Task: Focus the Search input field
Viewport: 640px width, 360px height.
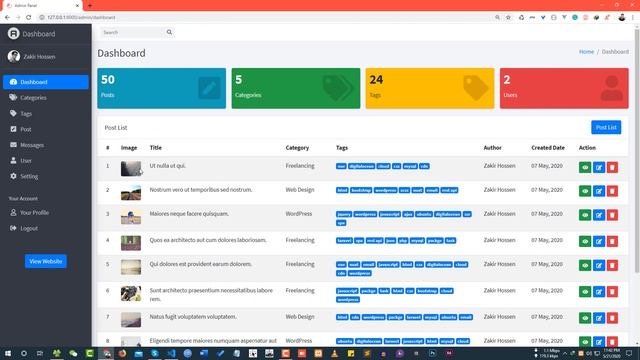Action: click(133, 32)
